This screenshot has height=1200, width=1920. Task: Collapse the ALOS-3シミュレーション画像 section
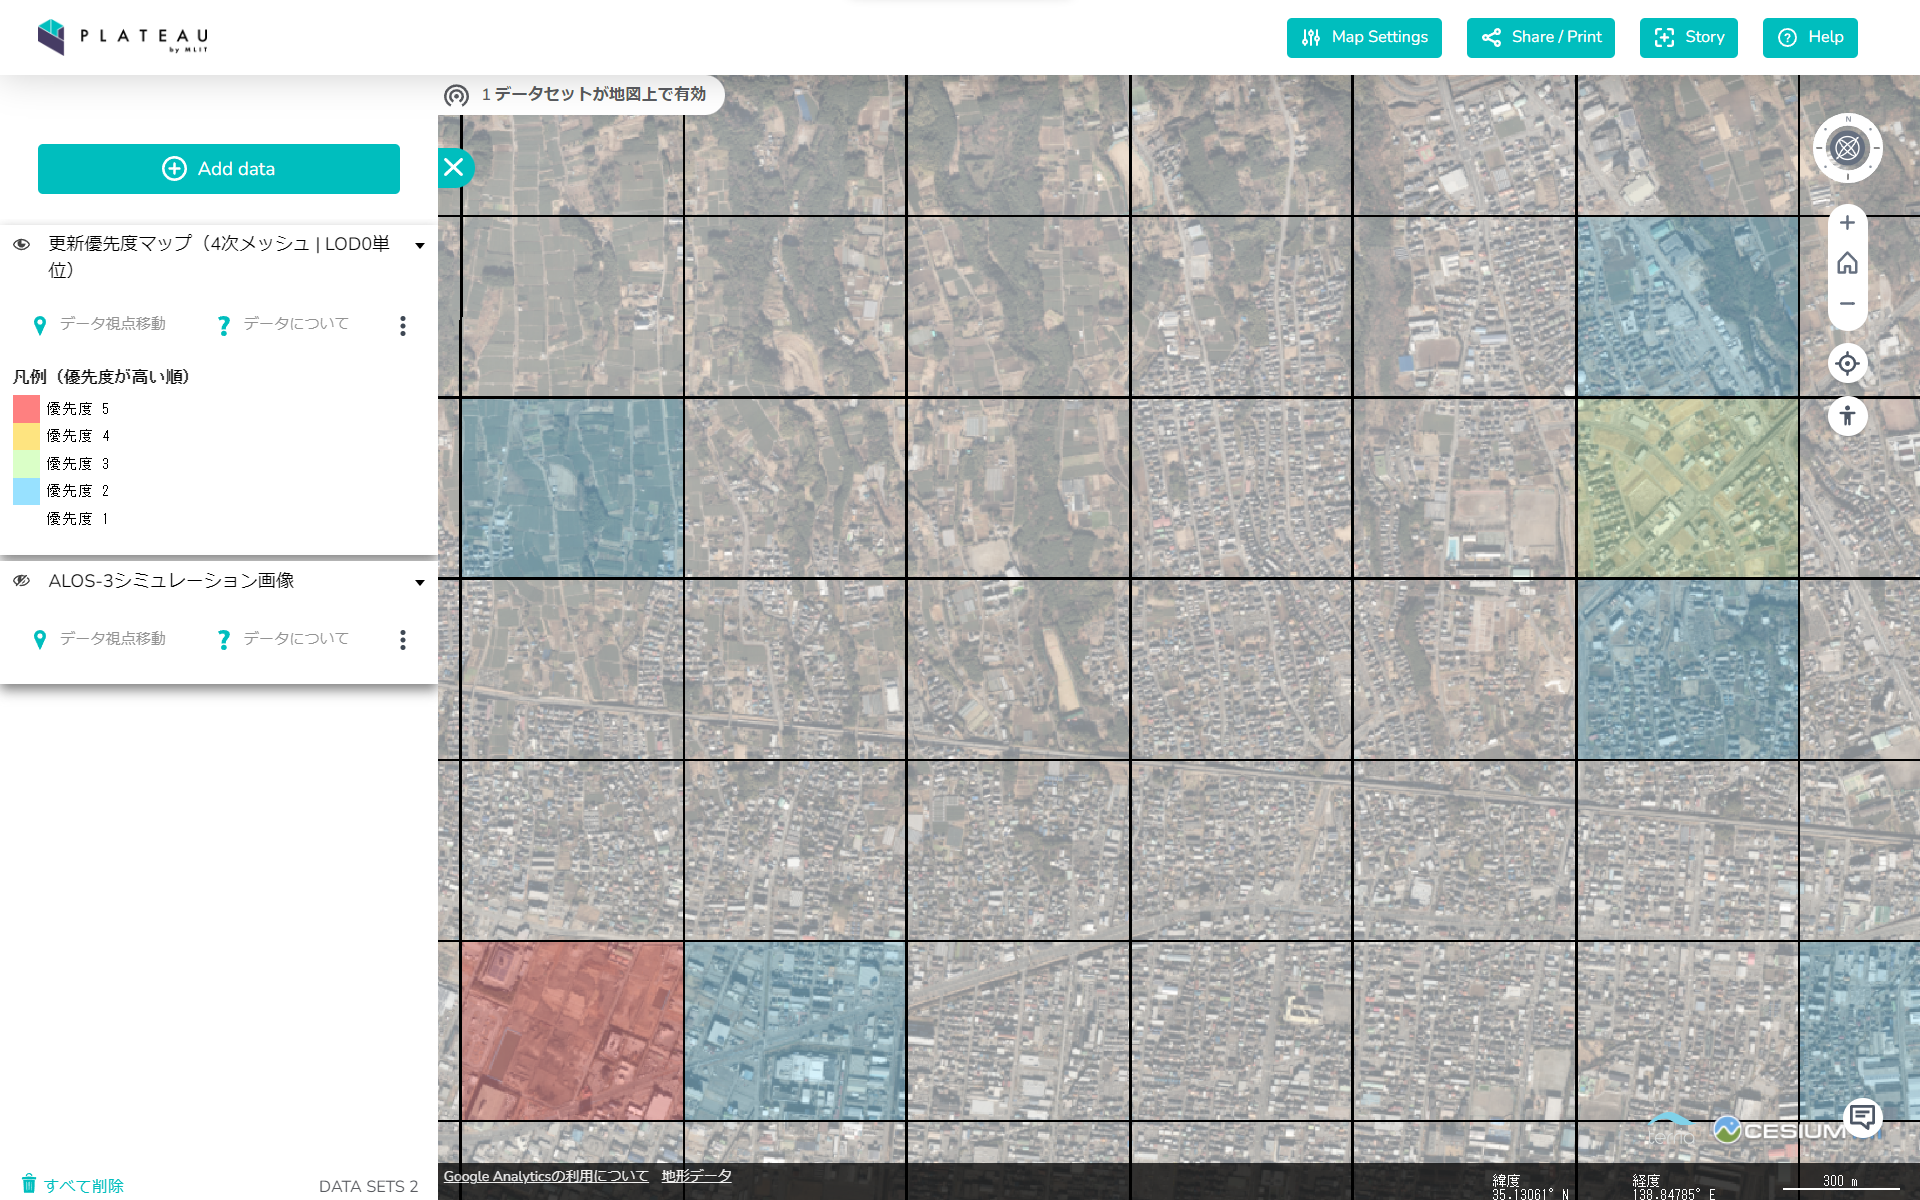[420, 583]
